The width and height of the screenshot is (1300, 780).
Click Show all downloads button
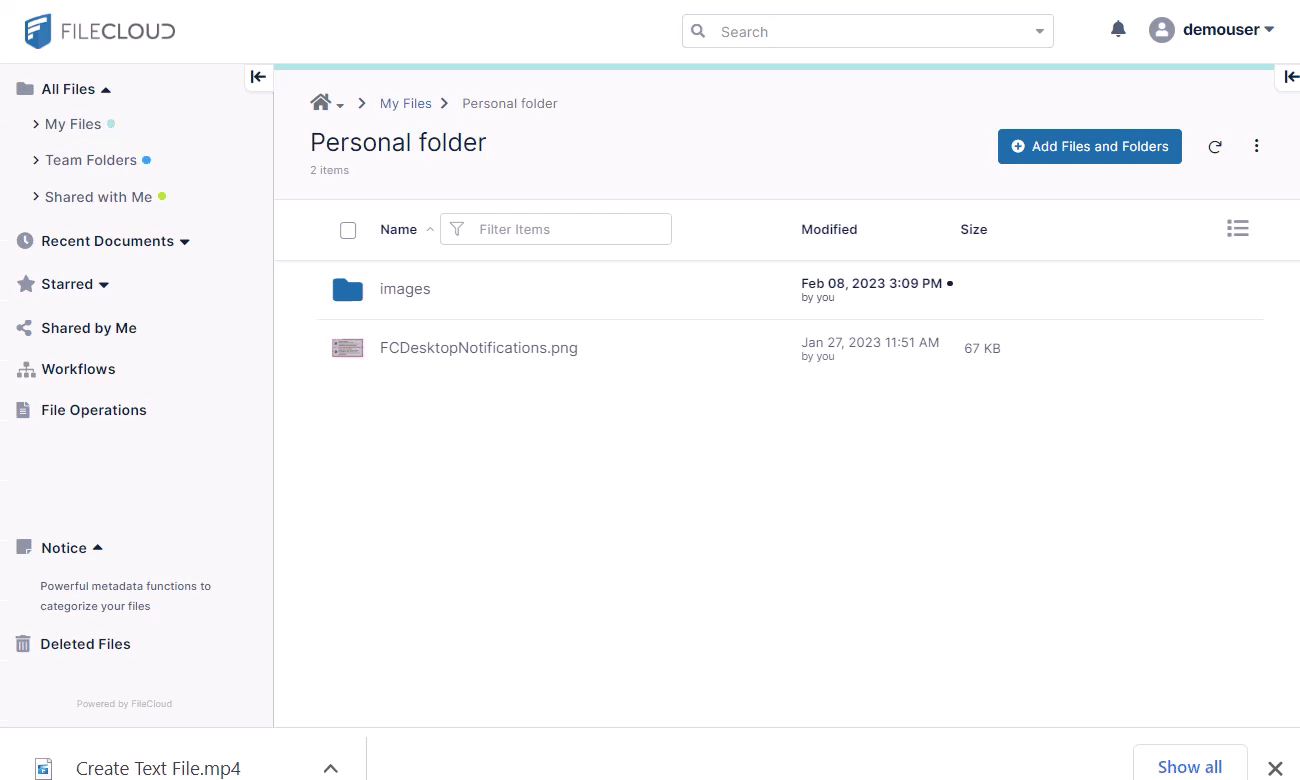(x=1189, y=767)
